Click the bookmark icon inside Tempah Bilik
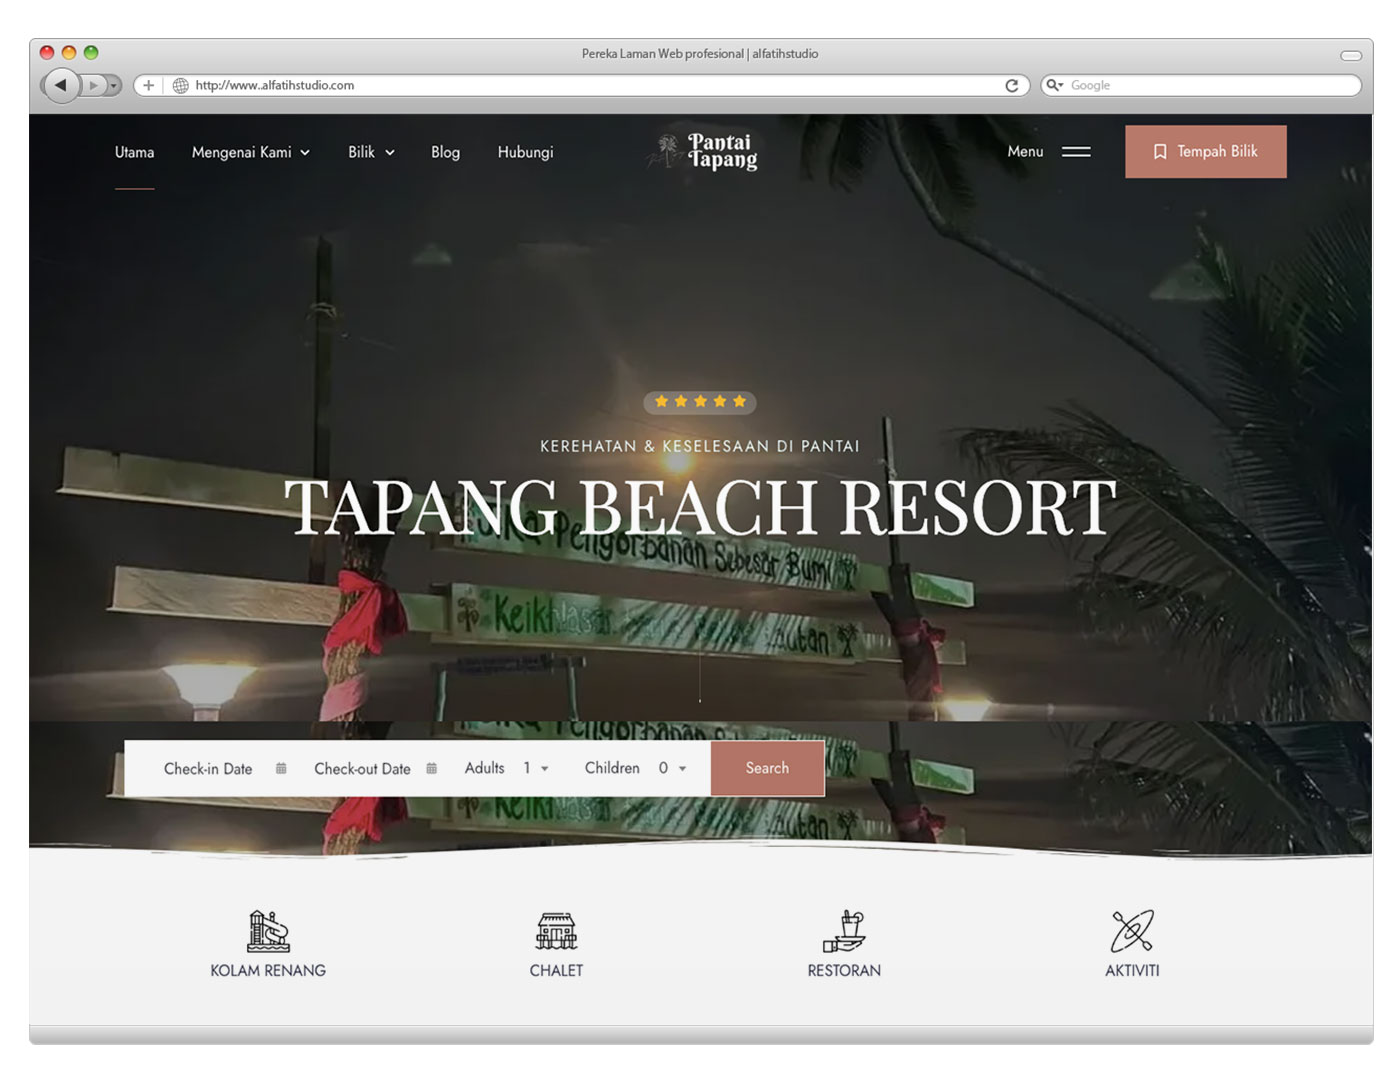This screenshot has width=1400, height=1077. click(1160, 151)
